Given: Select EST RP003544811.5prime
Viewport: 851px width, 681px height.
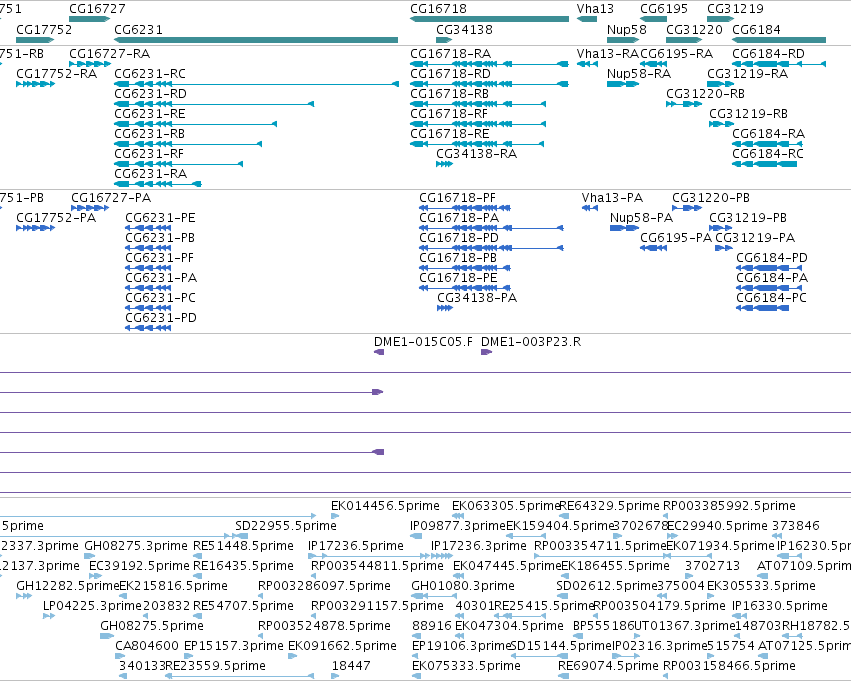Looking at the screenshot, I should [314, 576].
